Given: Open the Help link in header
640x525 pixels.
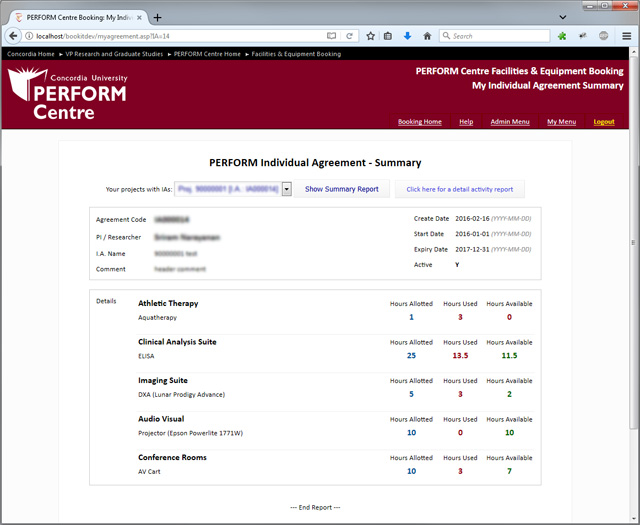Looking at the screenshot, I should click(466, 122).
